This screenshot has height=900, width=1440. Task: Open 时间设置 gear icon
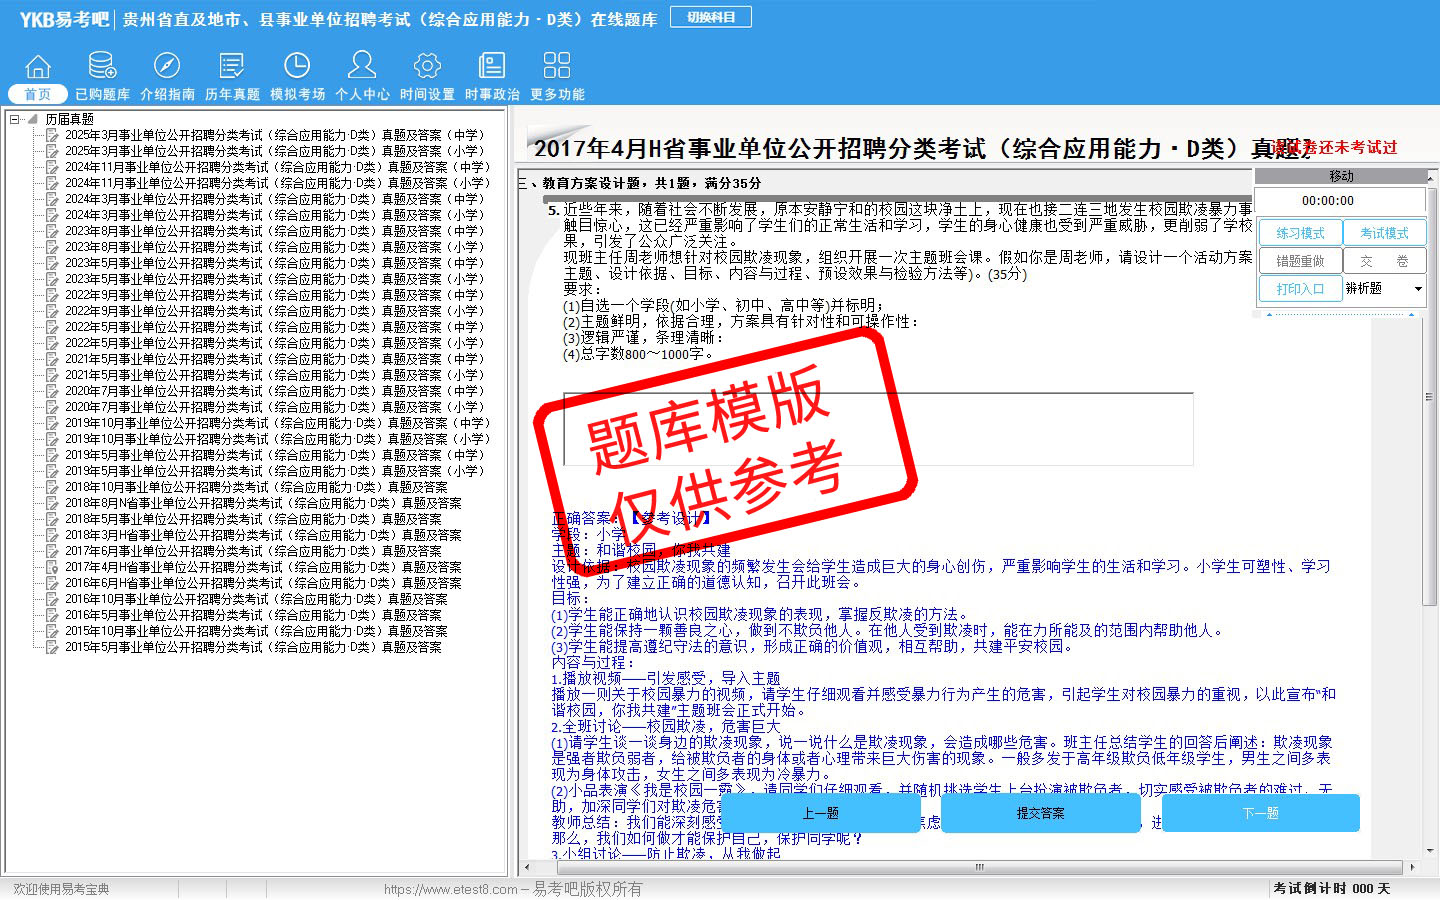pyautogui.click(x=427, y=67)
